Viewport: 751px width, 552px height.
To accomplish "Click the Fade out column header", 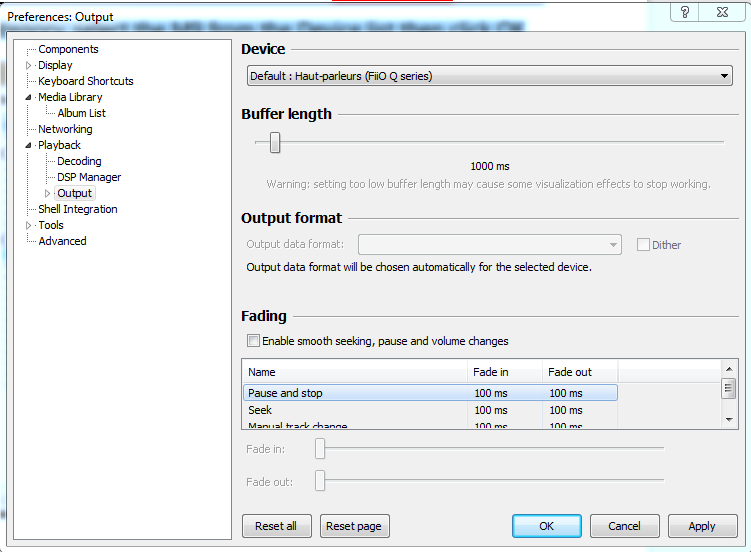I will [x=580, y=372].
